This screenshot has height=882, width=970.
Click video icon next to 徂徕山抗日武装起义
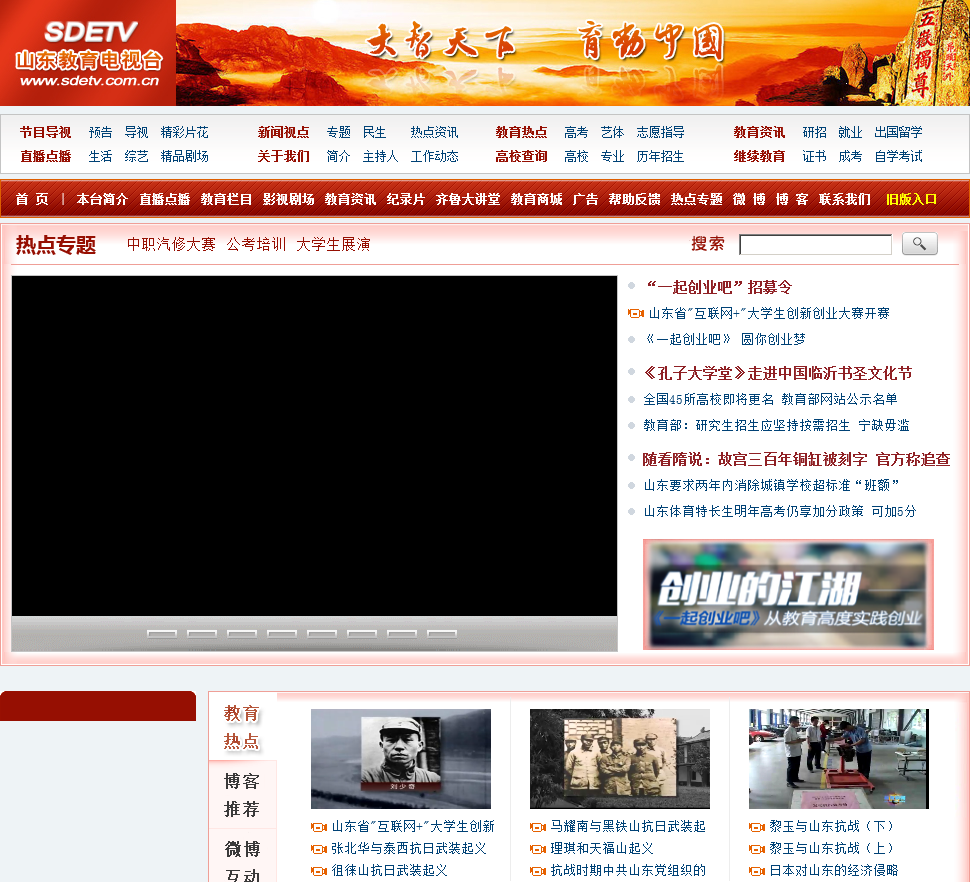coord(319,871)
